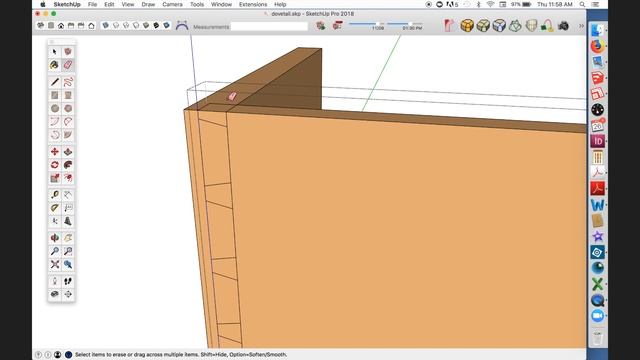Screen dimensions: 640x360
Task: Activate the Section Plane tool
Action: tap(68, 294)
